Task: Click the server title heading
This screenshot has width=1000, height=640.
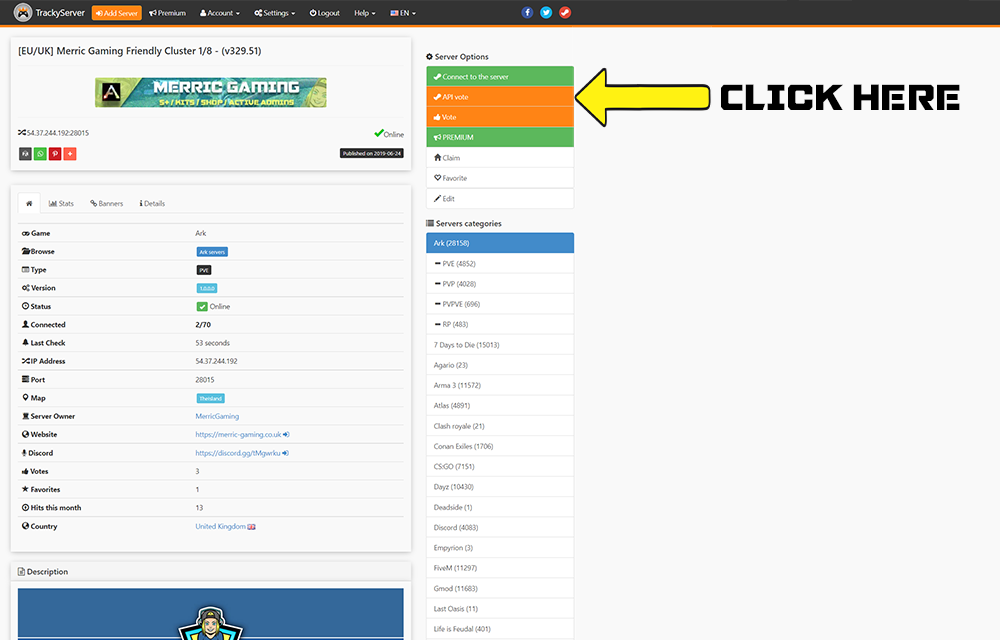Action: (x=140, y=51)
